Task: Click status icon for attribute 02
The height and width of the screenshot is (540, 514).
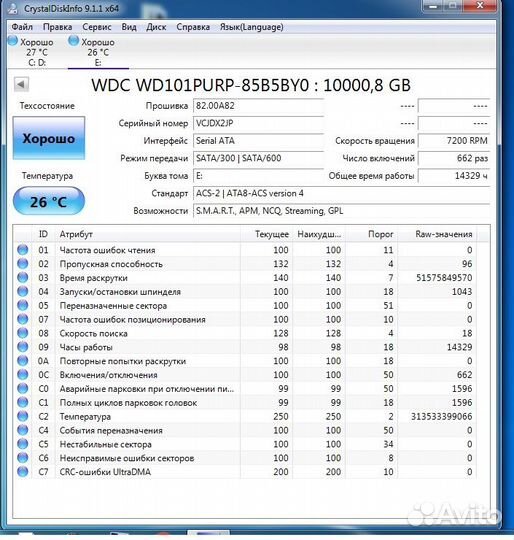Action: (23, 264)
